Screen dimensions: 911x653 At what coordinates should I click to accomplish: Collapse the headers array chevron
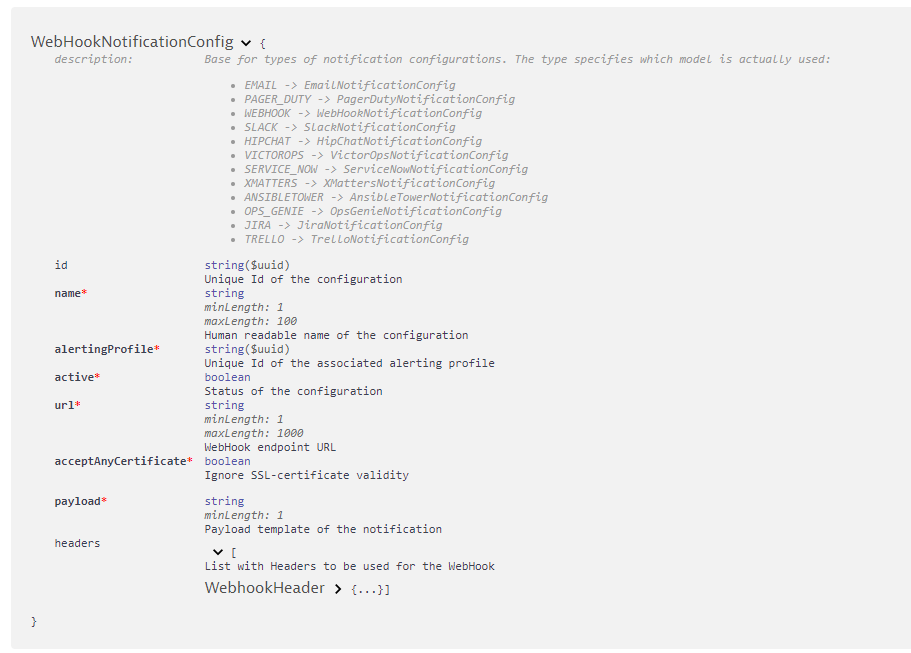(x=218, y=552)
